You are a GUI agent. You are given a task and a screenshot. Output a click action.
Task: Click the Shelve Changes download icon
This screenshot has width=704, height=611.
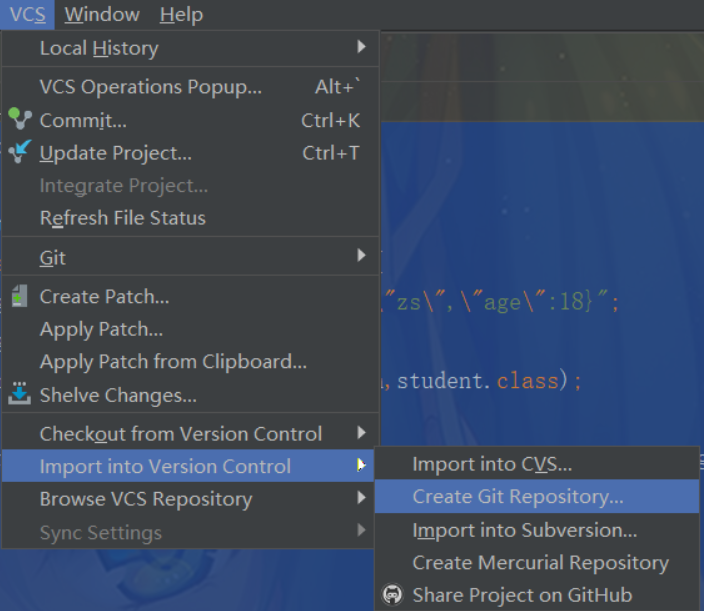pyautogui.click(x=20, y=394)
